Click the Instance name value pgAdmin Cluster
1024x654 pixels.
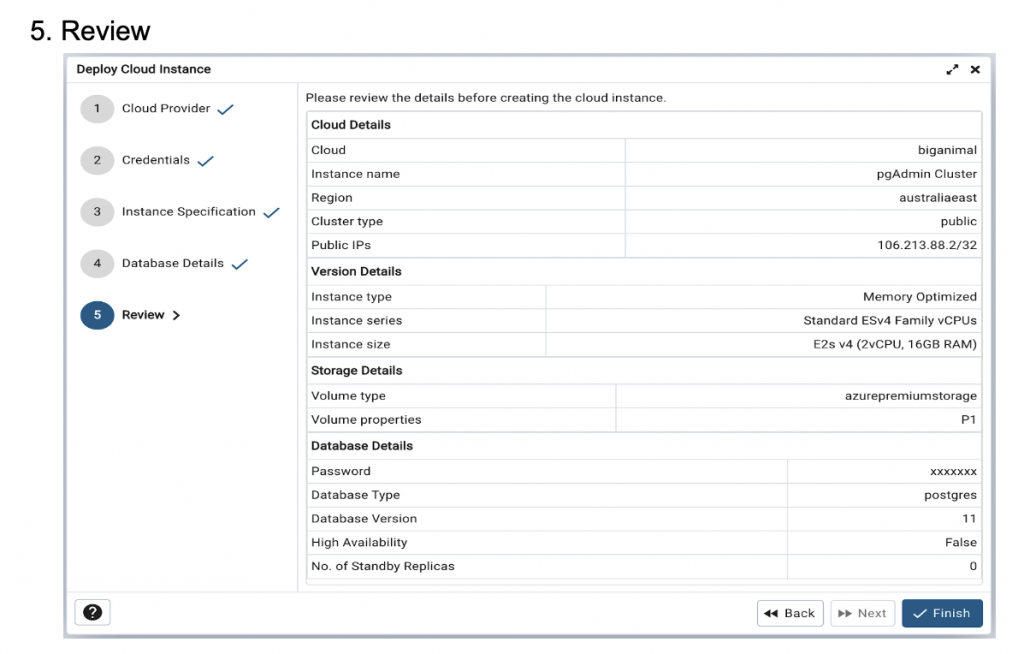pos(927,174)
